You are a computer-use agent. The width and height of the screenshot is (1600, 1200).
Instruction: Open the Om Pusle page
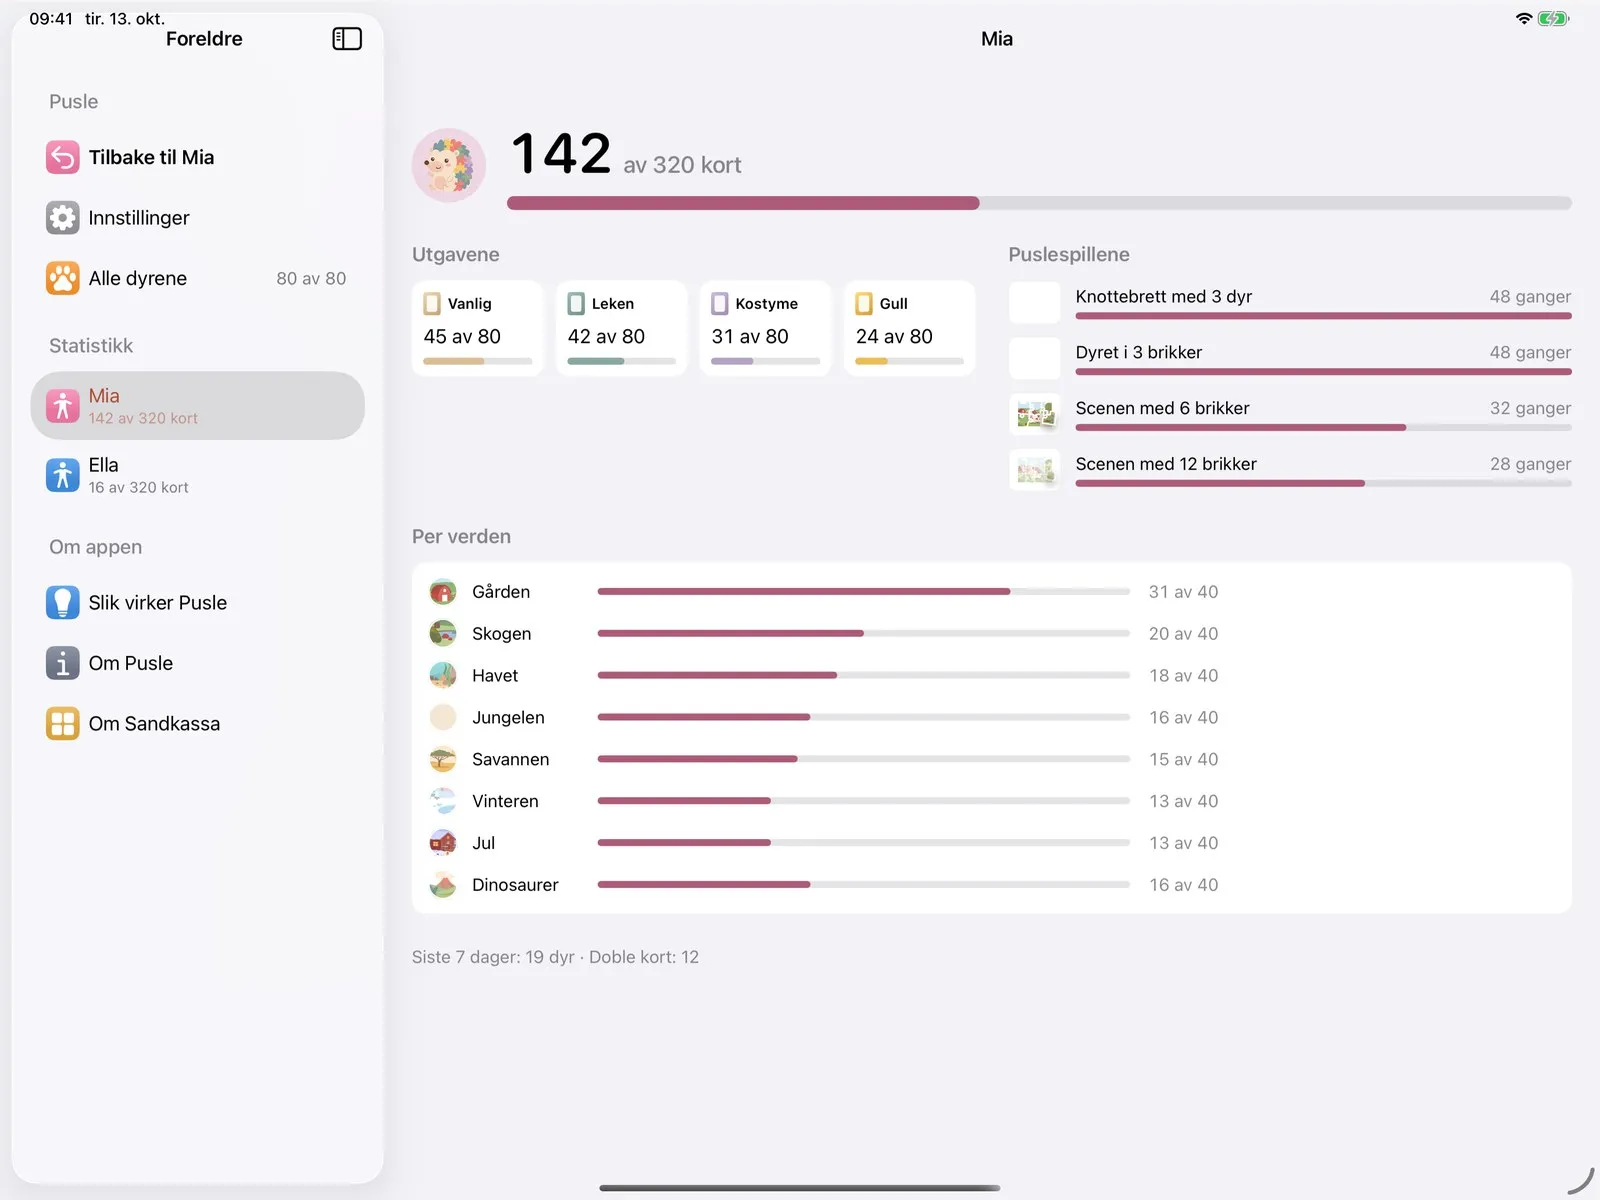198,663
